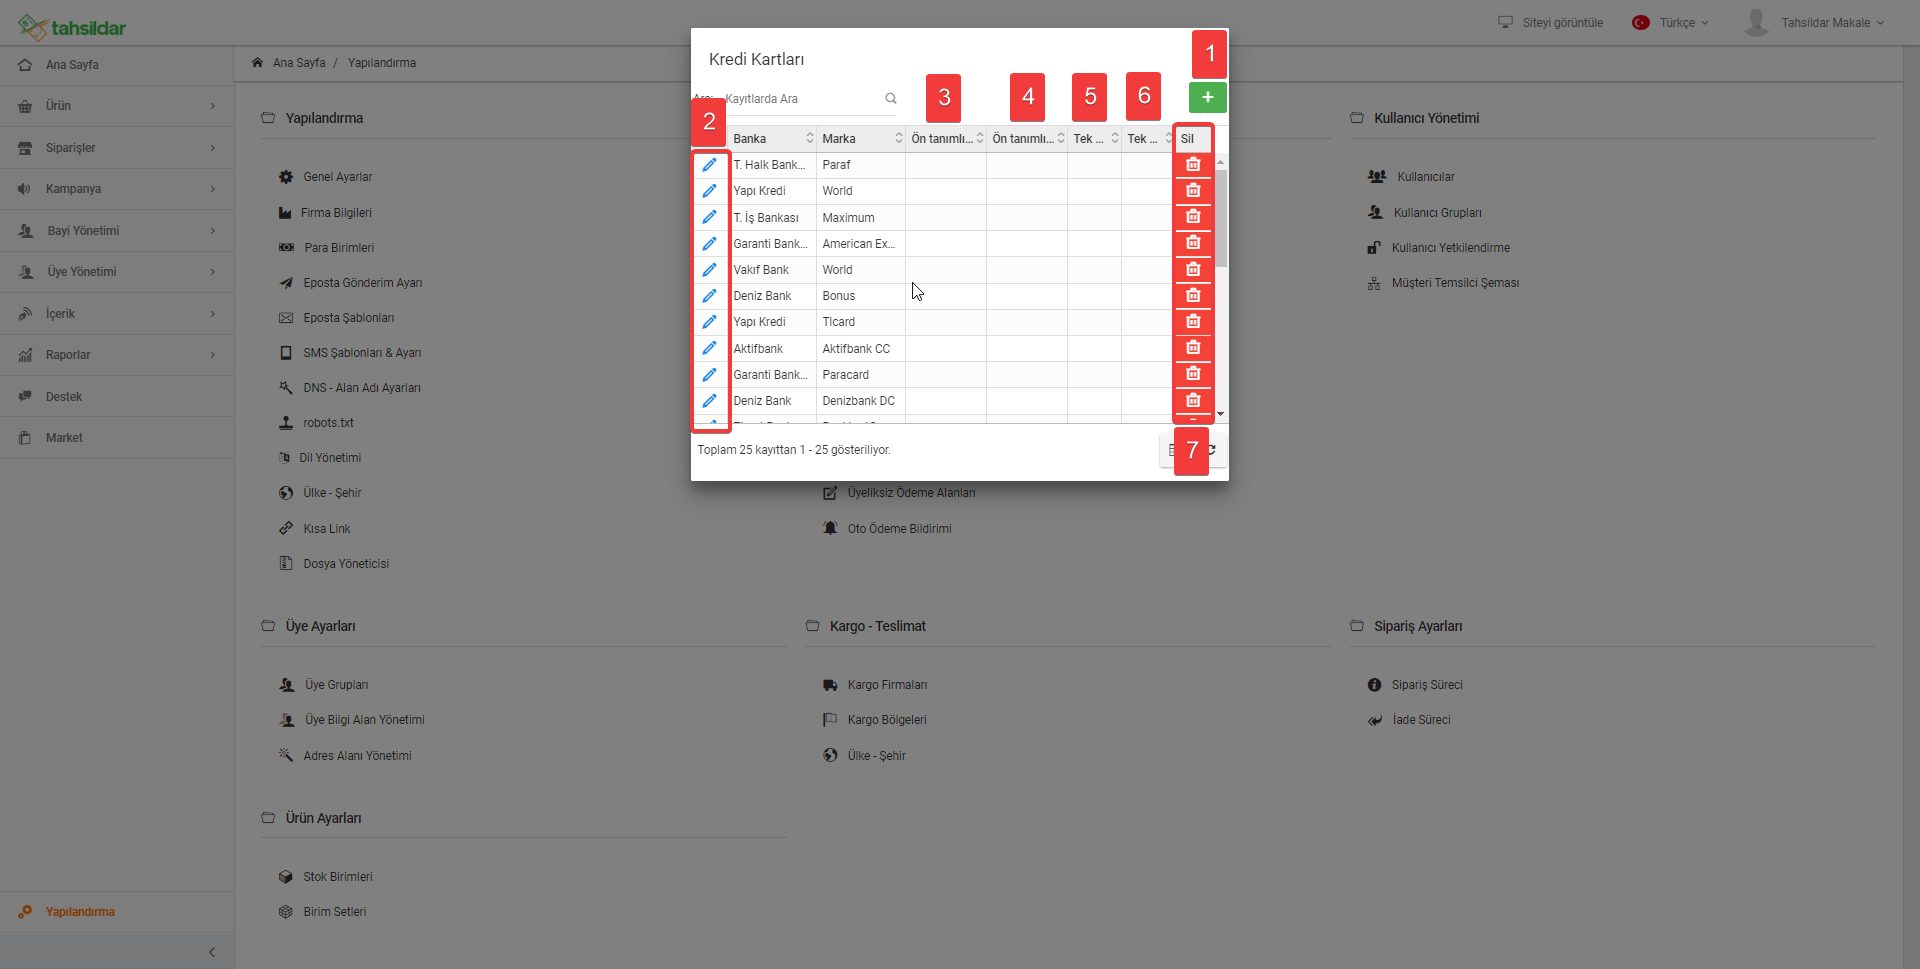Open İade Süreci link
Image resolution: width=1920 pixels, height=969 pixels.
pos(1421,720)
